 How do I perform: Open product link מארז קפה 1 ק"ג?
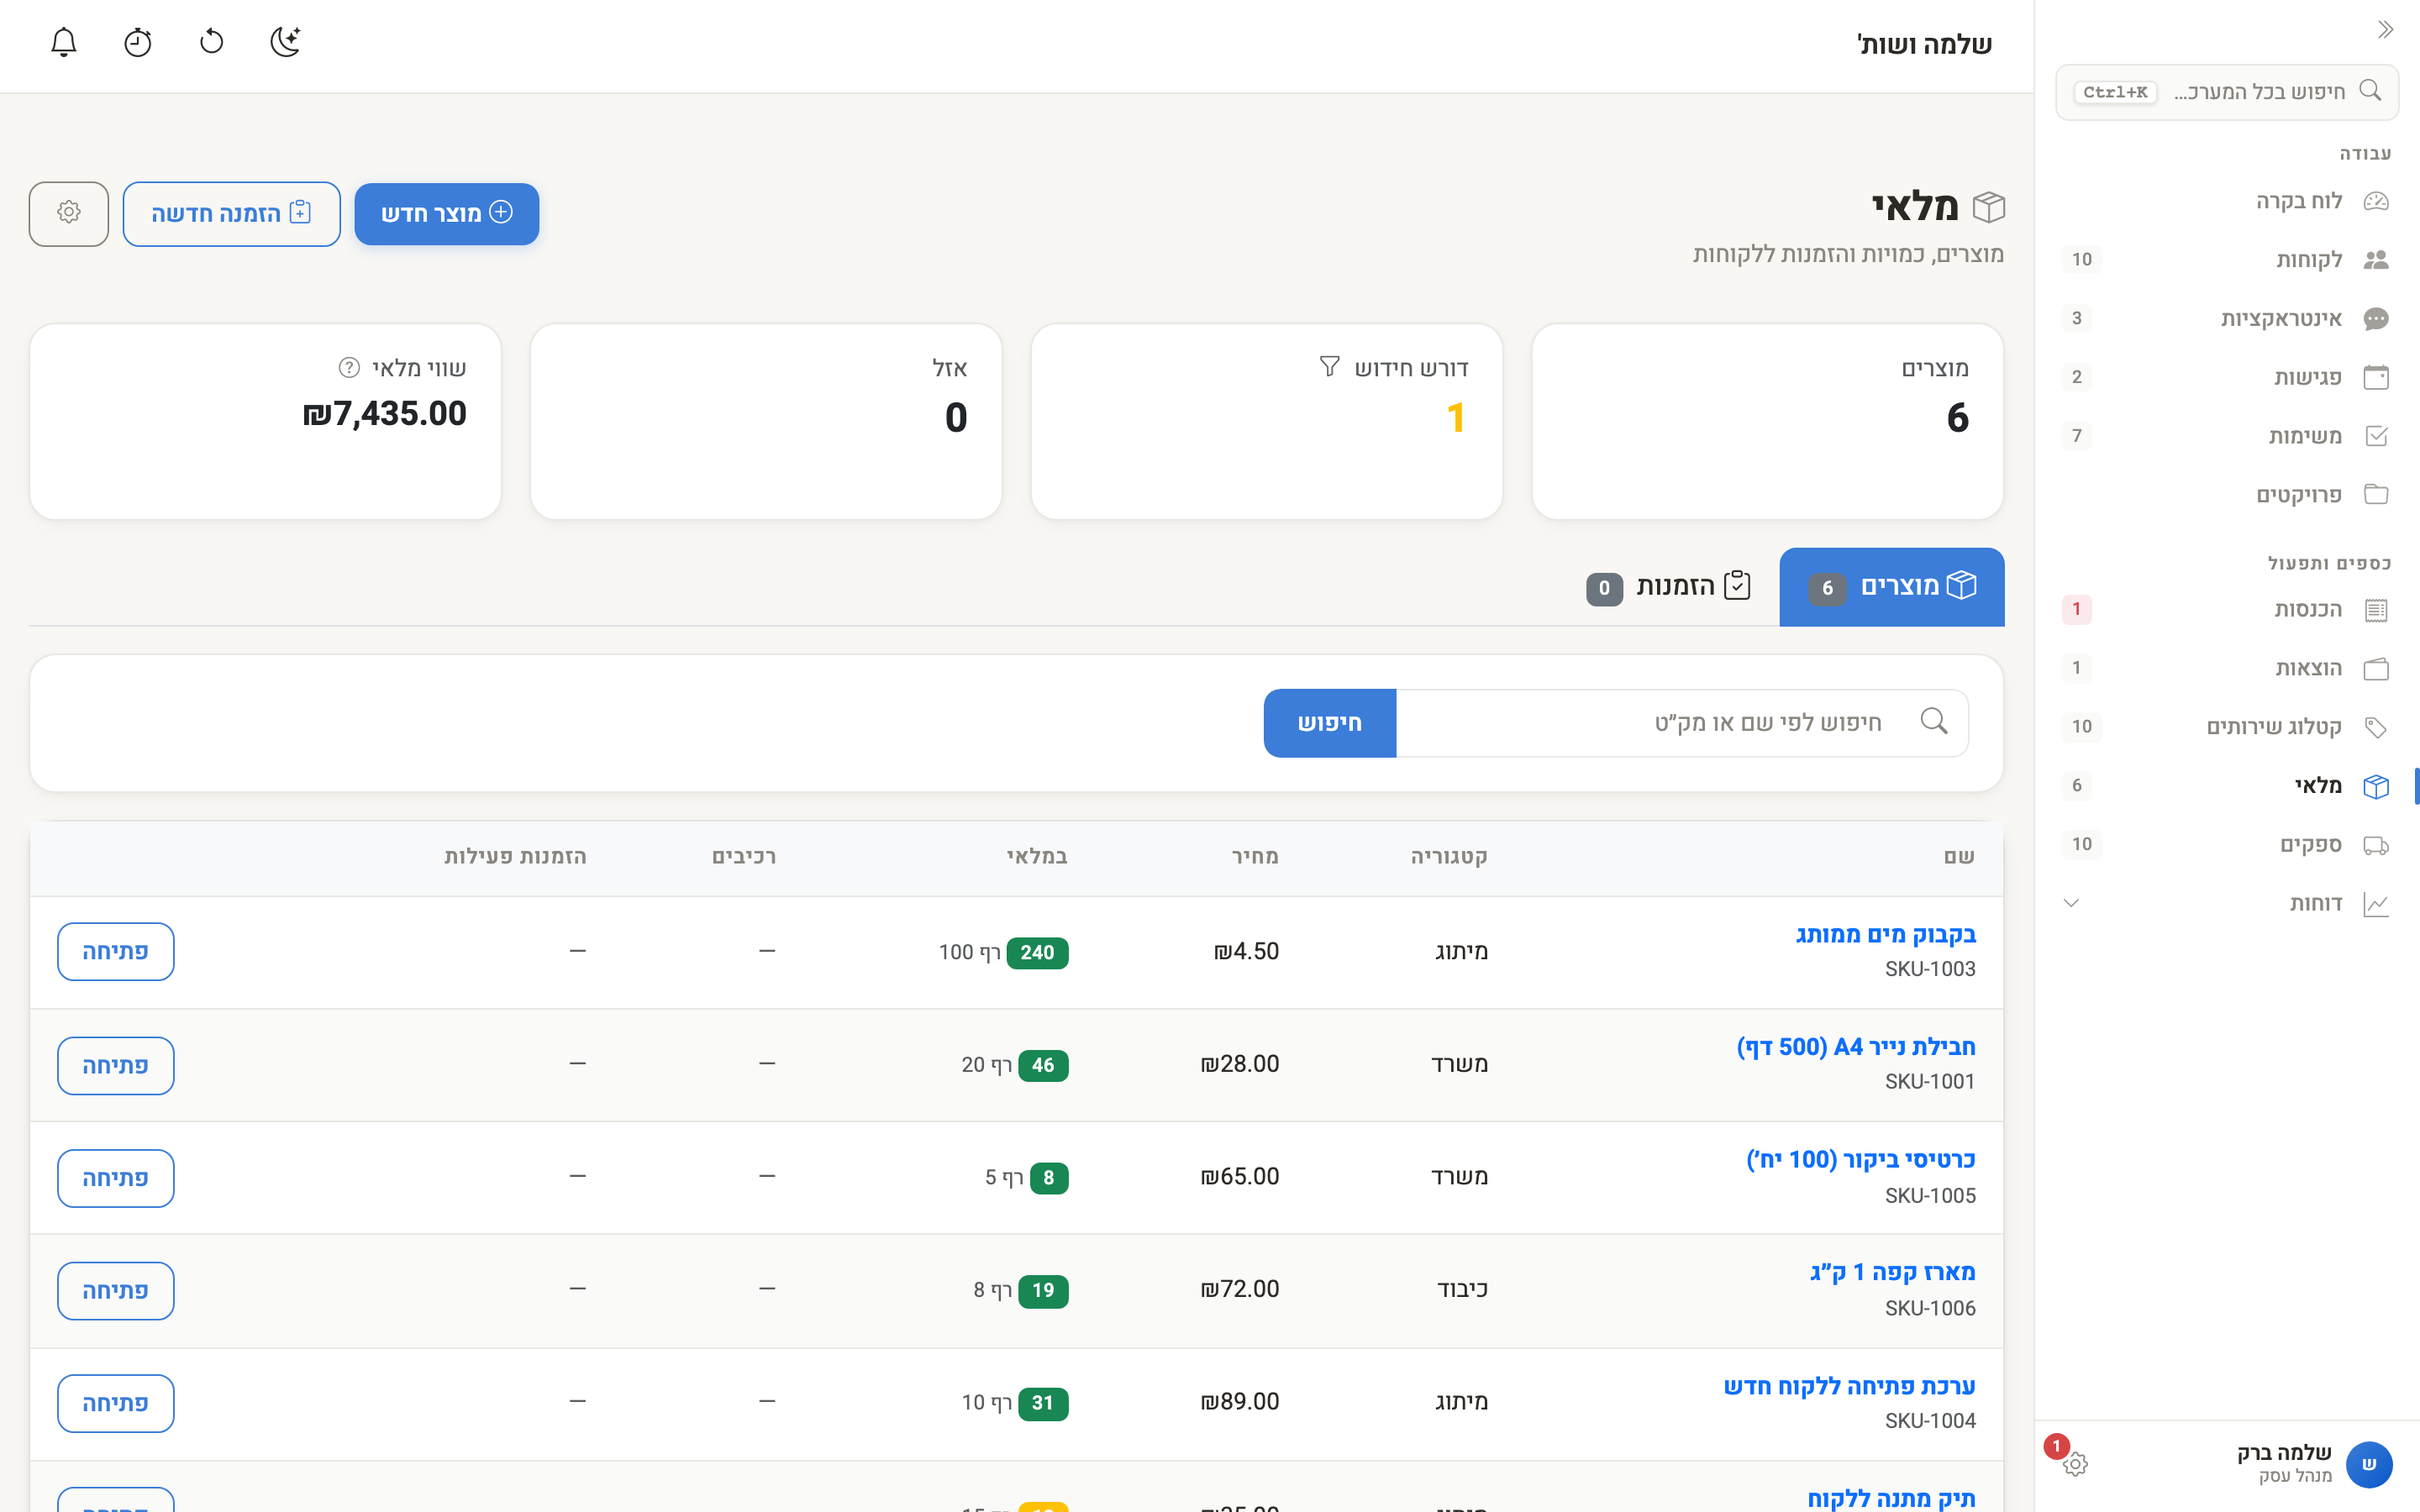tap(1893, 1273)
